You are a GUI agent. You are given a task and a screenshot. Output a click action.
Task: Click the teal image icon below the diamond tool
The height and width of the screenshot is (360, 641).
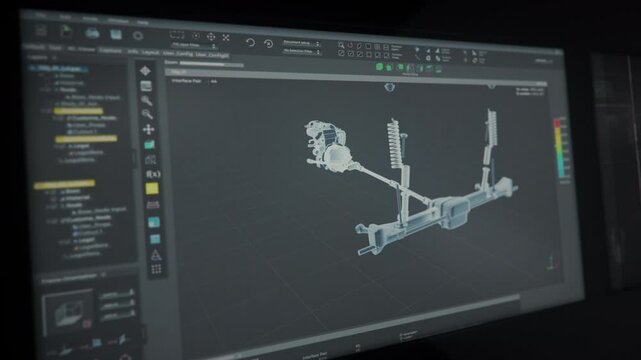point(146,86)
